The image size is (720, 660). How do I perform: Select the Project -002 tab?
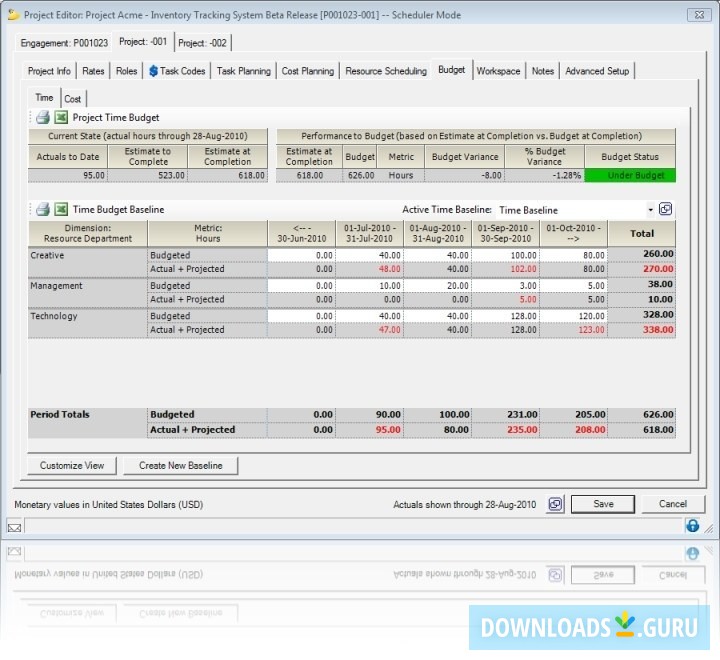(x=201, y=43)
